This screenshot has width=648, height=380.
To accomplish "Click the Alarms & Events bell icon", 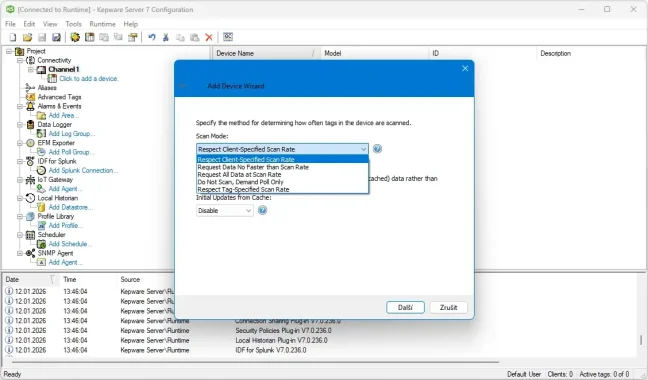I will (x=30, y=106).
